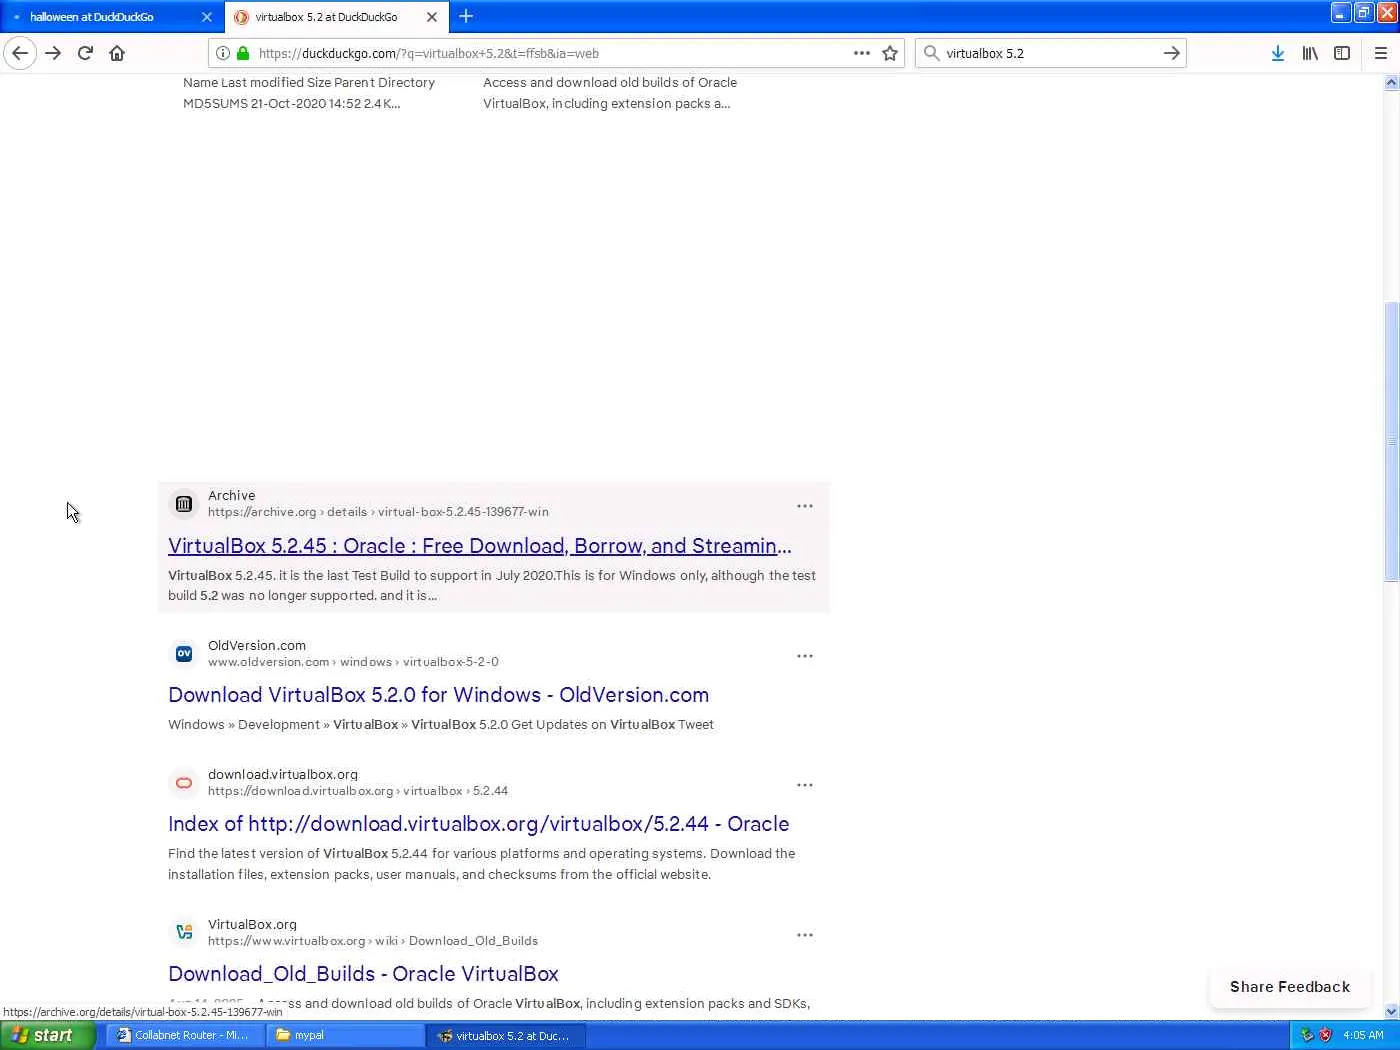Viewport: 1400px width, 1050px height.
Task: Click the red shield security tray icon
Action: pos(1325,1035)
